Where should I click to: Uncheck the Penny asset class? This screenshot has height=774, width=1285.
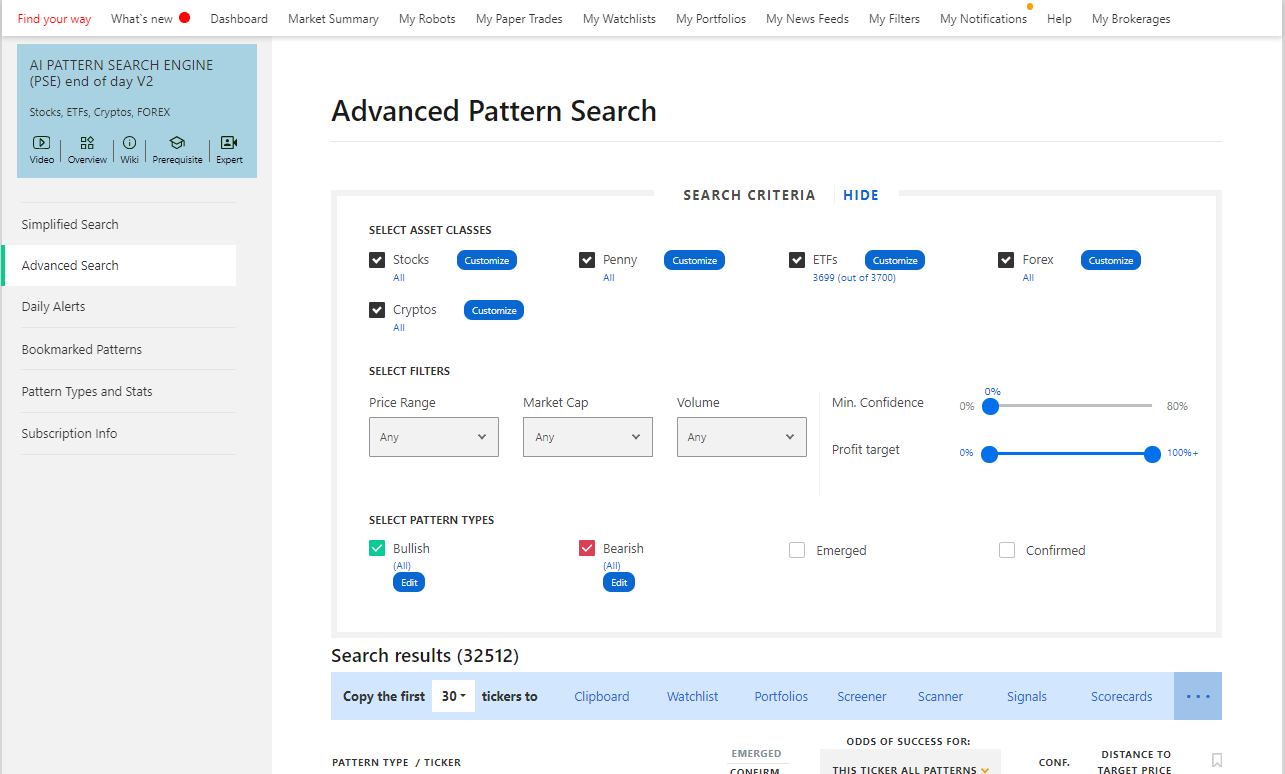click(587, 260)
